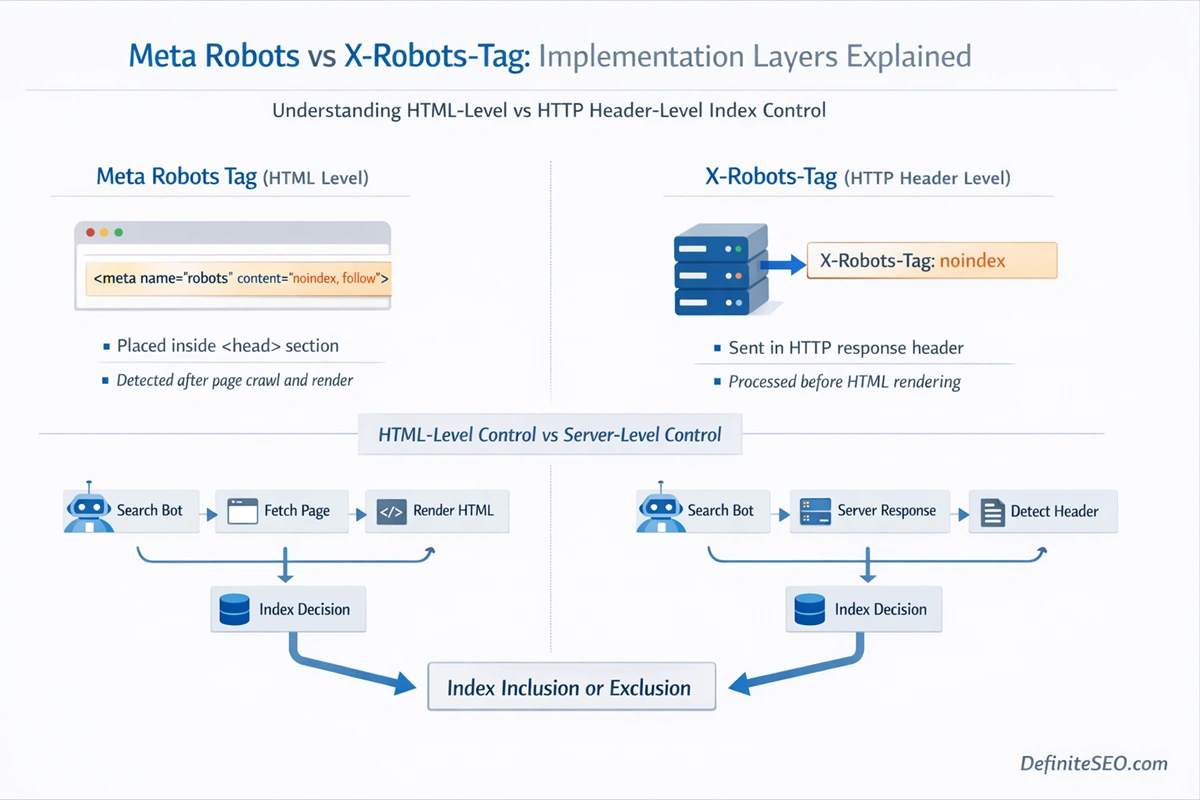Click the X-Robots-Tag noindex header box

coord(931,260)
